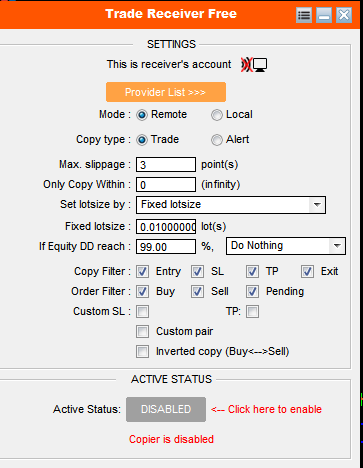Toggle the Exit copy filter checkbox
Screen dimensions: 363x468
[307, 272]
